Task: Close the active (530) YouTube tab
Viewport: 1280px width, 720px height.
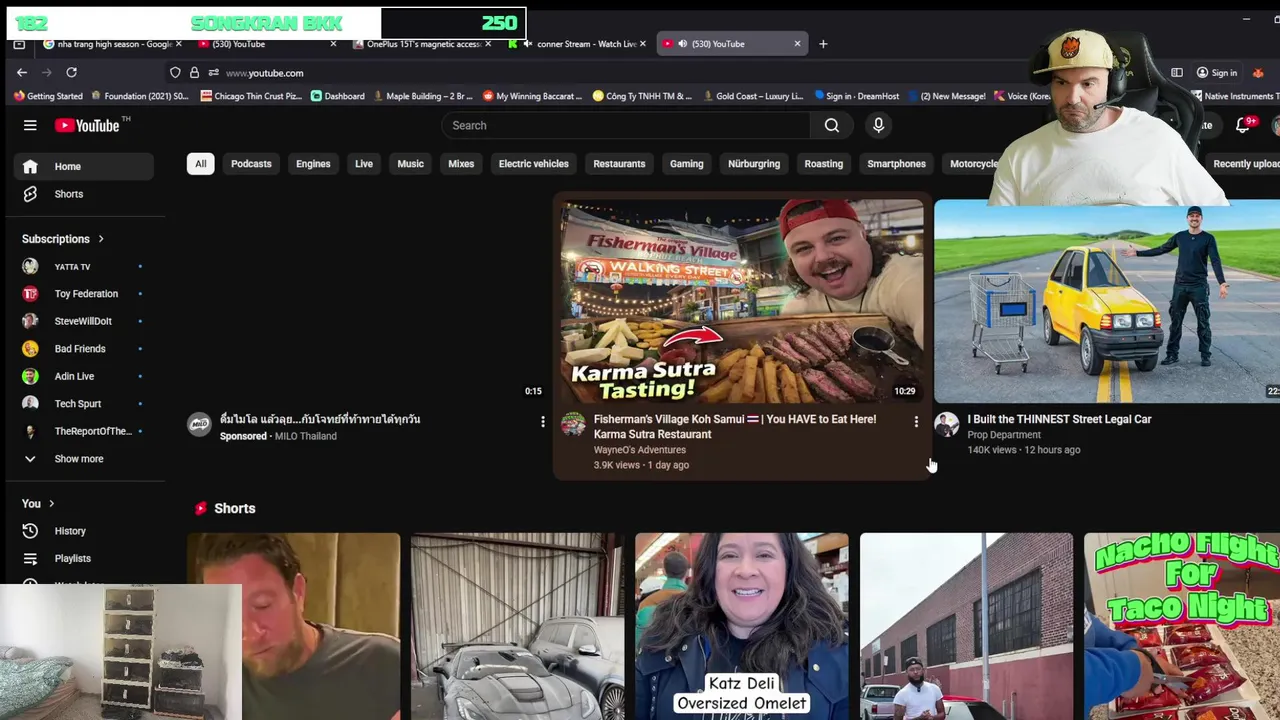Action: [797, 43]
